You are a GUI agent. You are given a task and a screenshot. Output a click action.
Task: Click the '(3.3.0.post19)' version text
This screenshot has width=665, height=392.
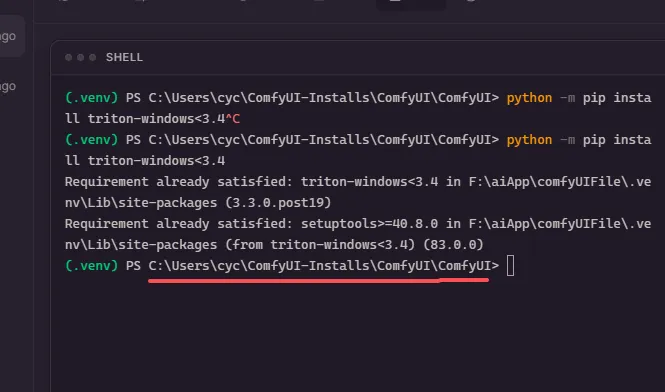click(278, 203)
